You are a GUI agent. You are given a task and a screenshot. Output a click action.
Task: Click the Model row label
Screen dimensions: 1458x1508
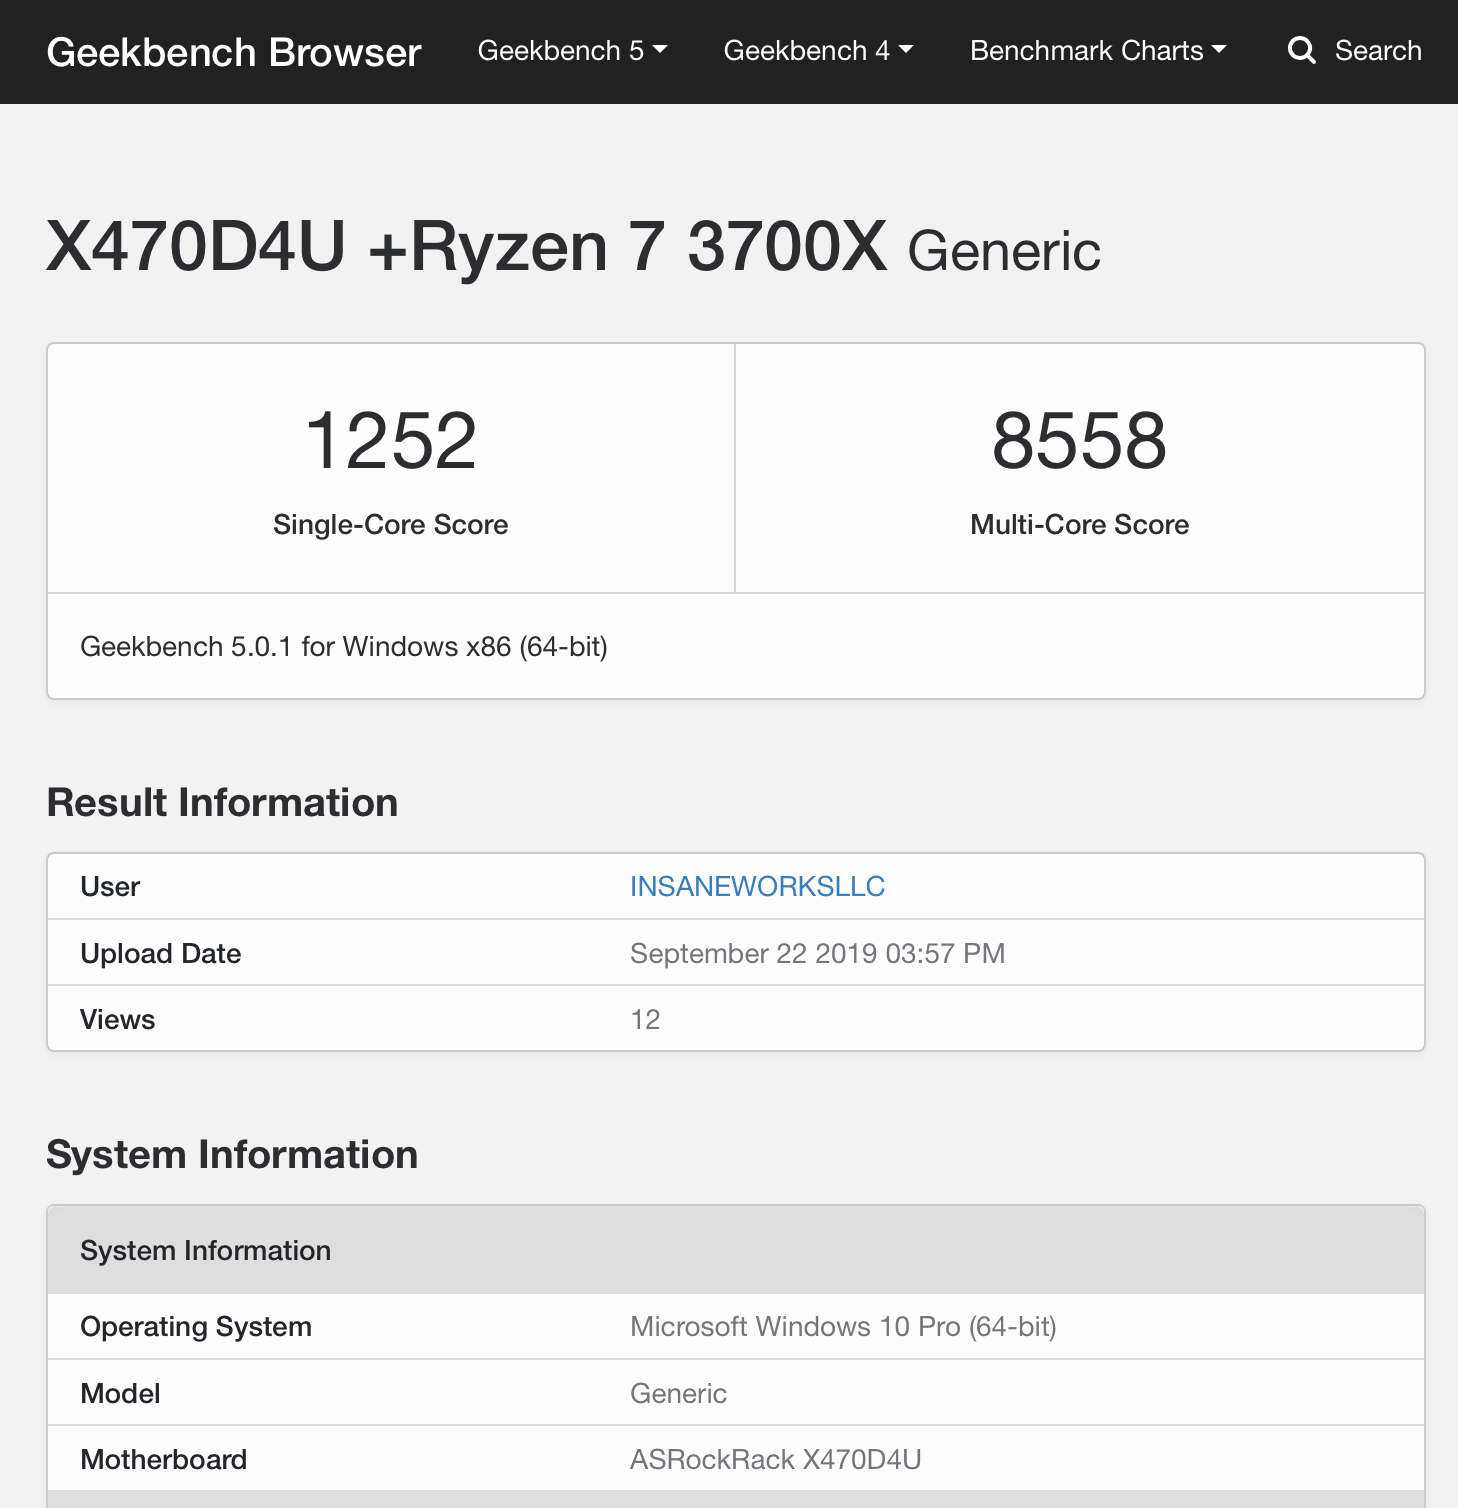120,1393
